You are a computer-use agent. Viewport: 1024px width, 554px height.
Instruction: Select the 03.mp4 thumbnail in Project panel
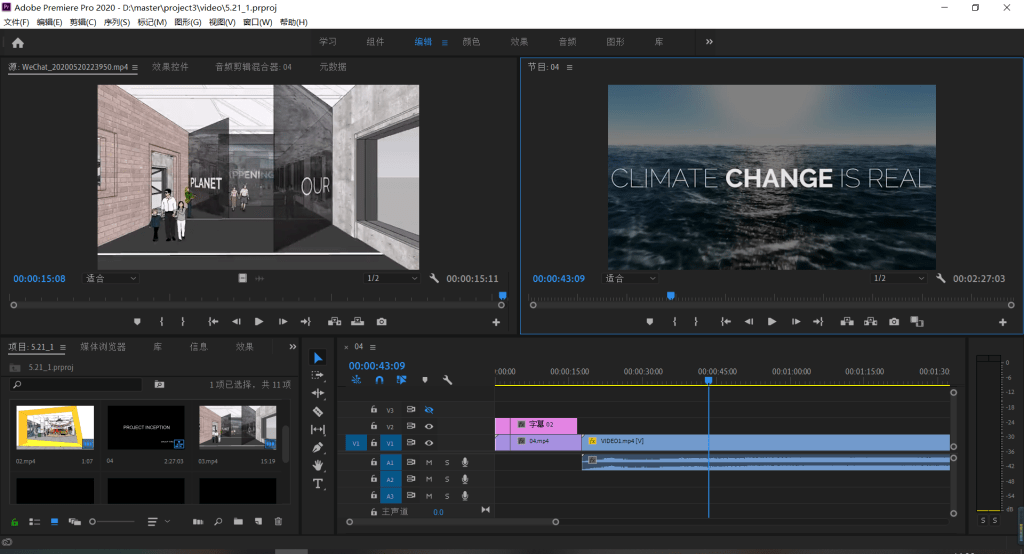(x=238, y=428)
